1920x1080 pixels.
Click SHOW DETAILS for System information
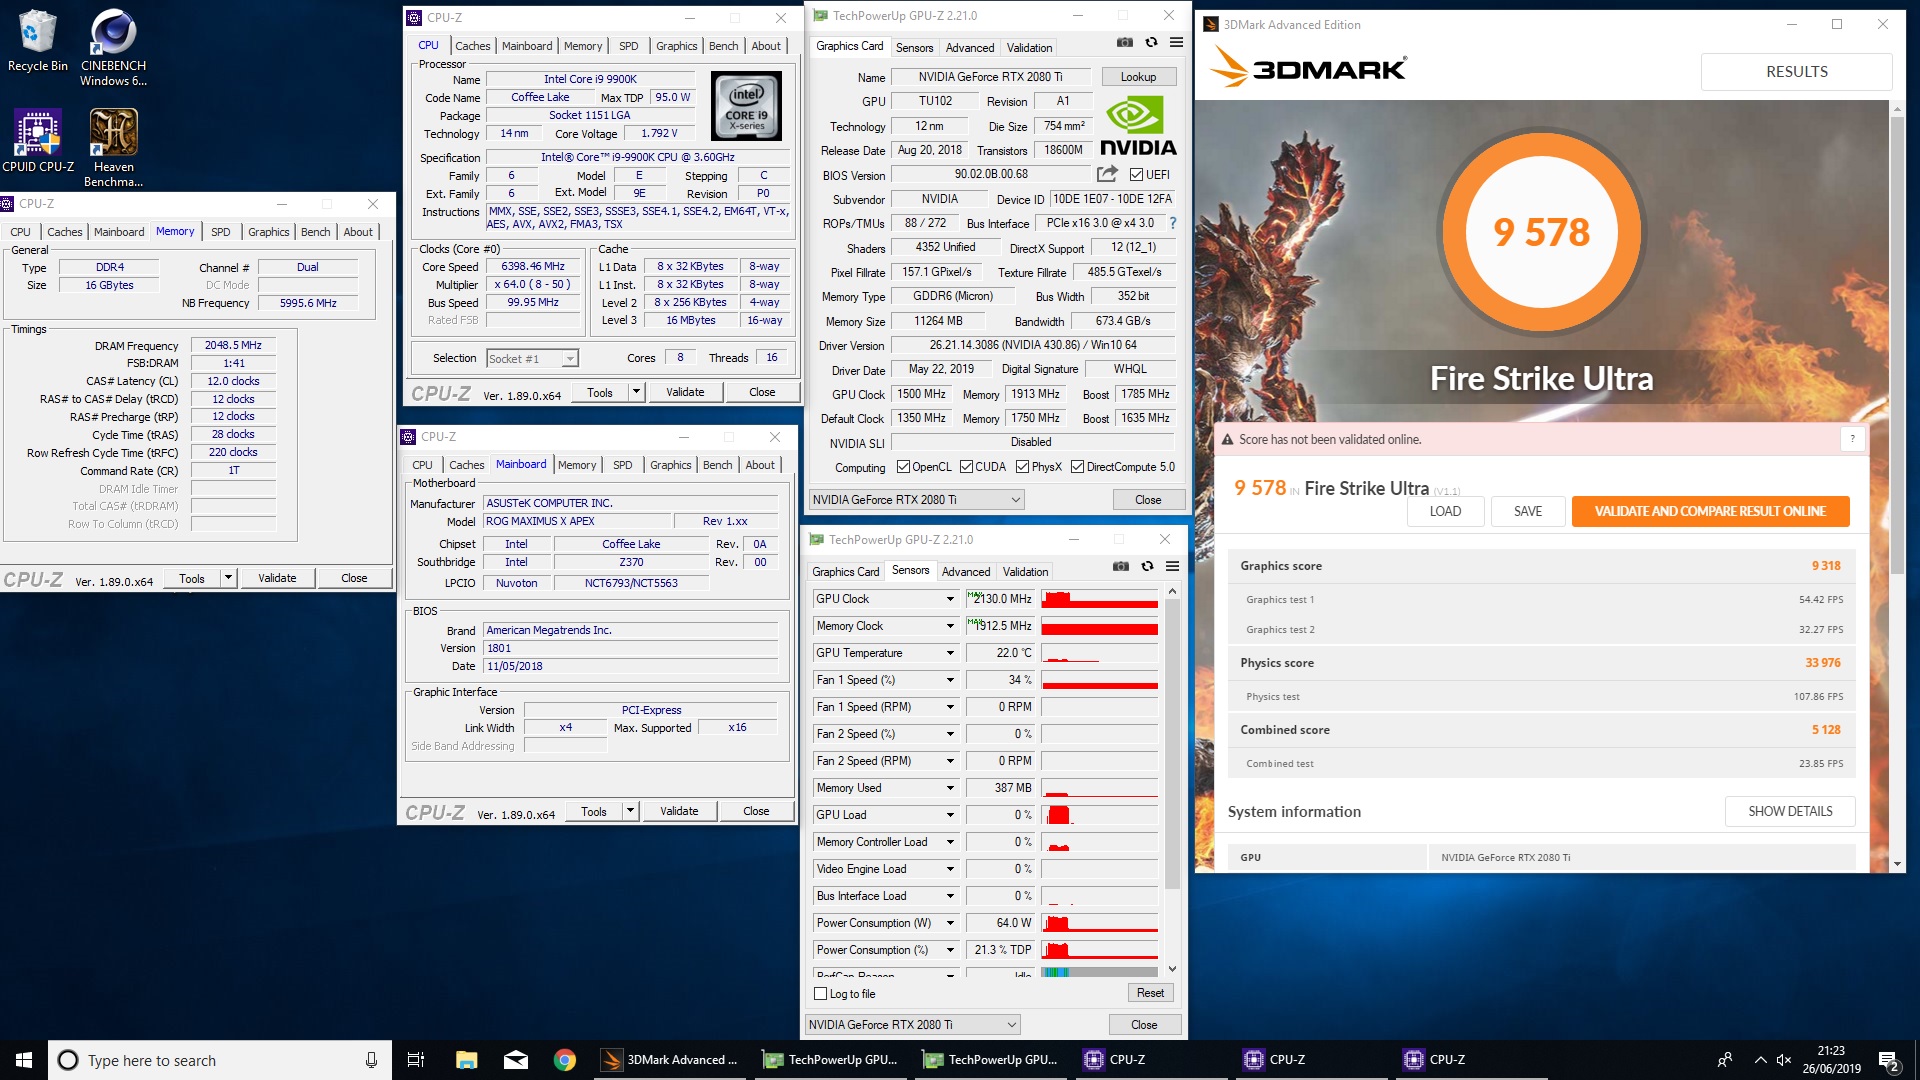1790,811
